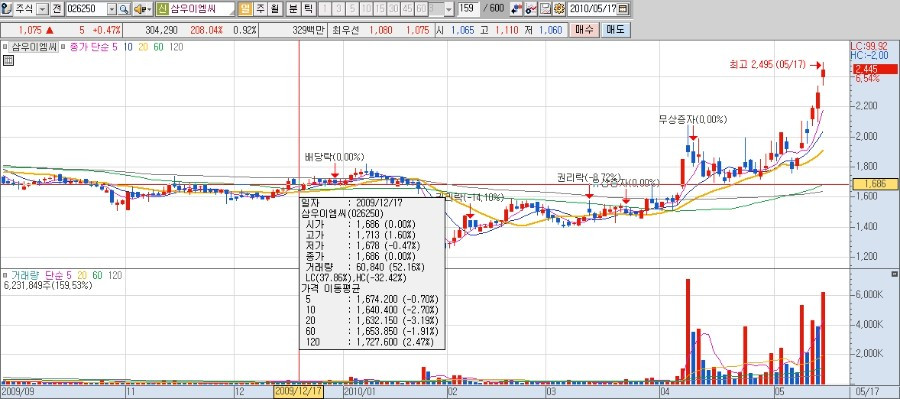
Task: Toggle the daily (일) chart period
Action: (x=245, y=9)
